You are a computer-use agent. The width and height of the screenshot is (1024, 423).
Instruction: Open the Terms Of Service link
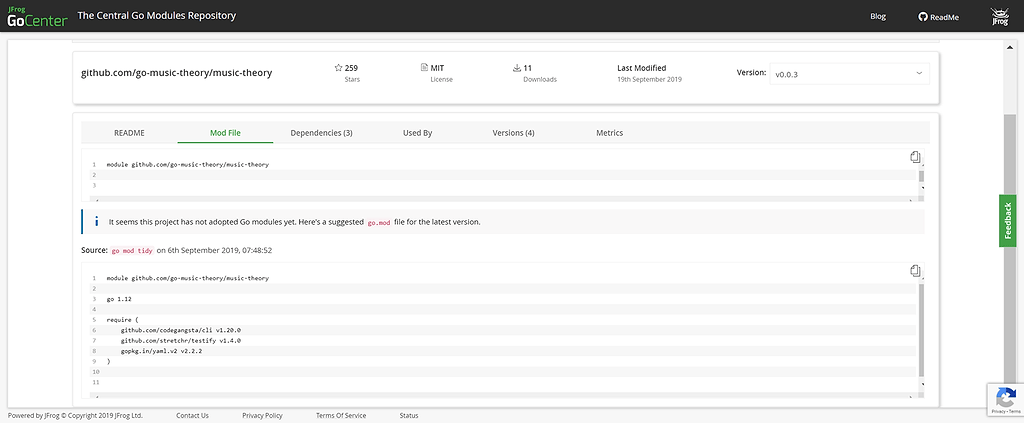click(x=341, y=415)
